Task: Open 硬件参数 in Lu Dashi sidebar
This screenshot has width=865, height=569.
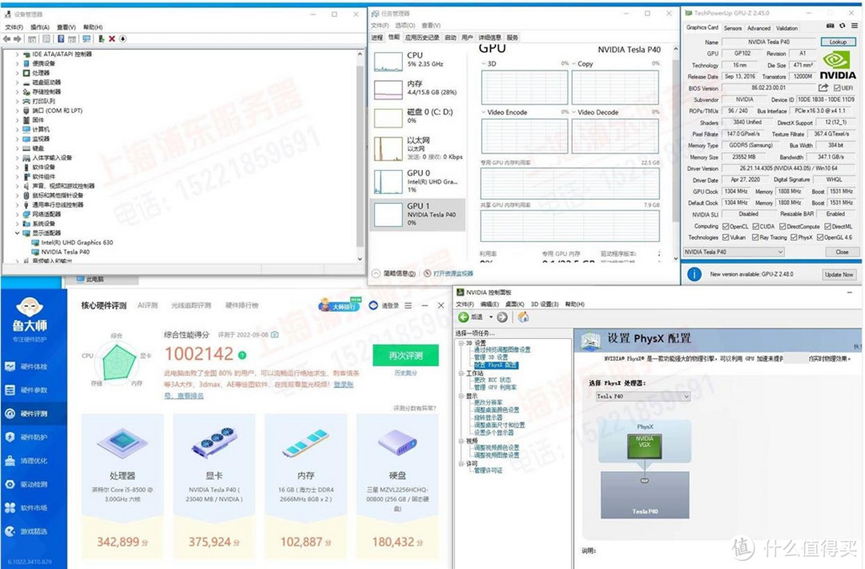Action: pyautogui.click(x=27, y=390)
